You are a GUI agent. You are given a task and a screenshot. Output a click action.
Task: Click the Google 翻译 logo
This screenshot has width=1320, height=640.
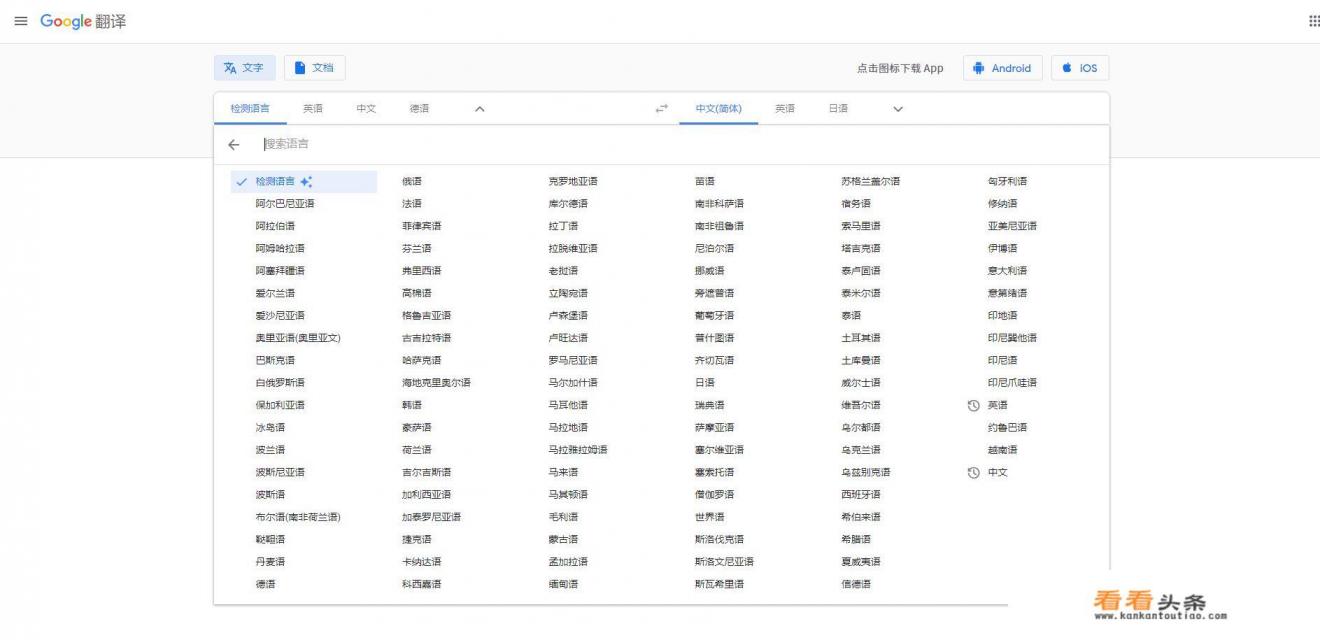pos(83,22)
